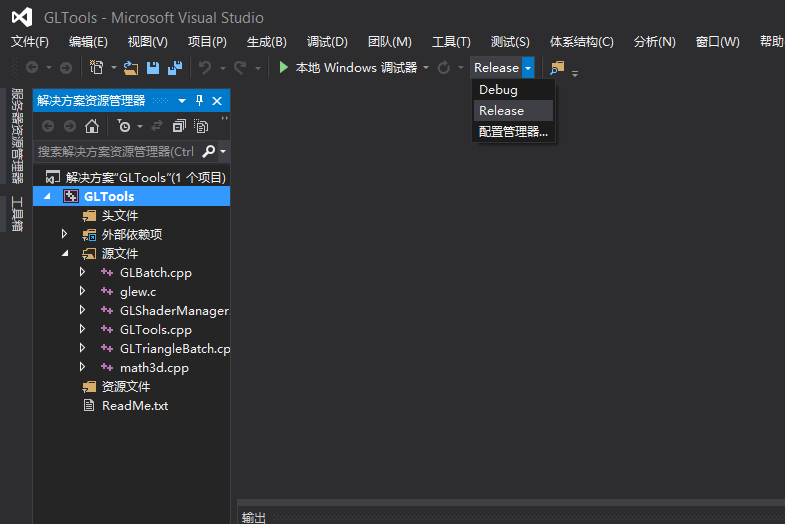Click the Show All Files icon
This screenshot has width=785, height=524.
201,126
